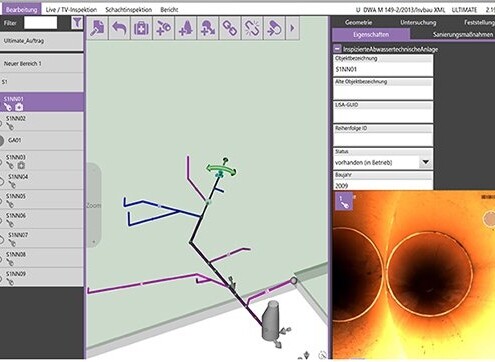Viewport: 495px width, 362px height.
Task: Click the Filter text input field
Action: point(40,23)
